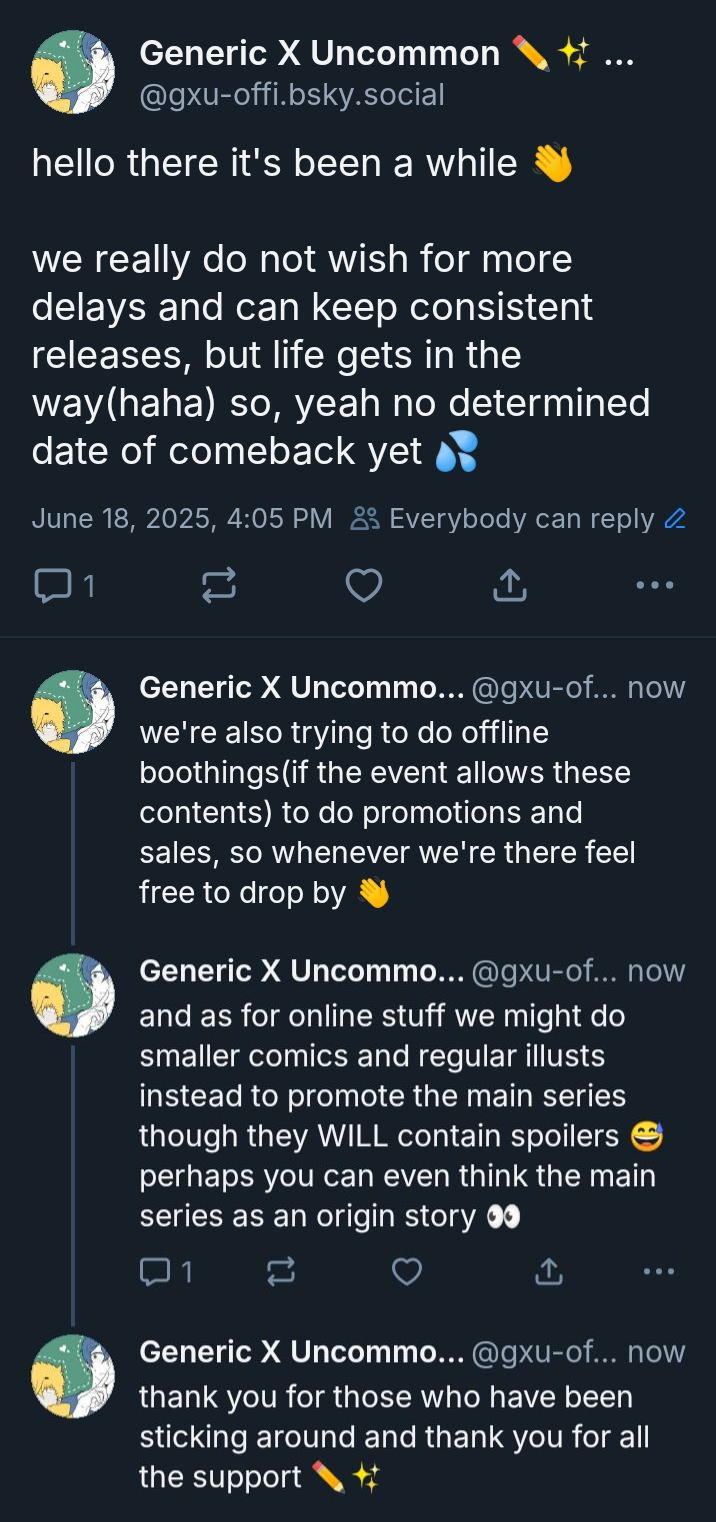716x1522 pixels.
Task: Open author name on "offline boothings" reply
Action: pyautogui.click(x=301, y=688)
